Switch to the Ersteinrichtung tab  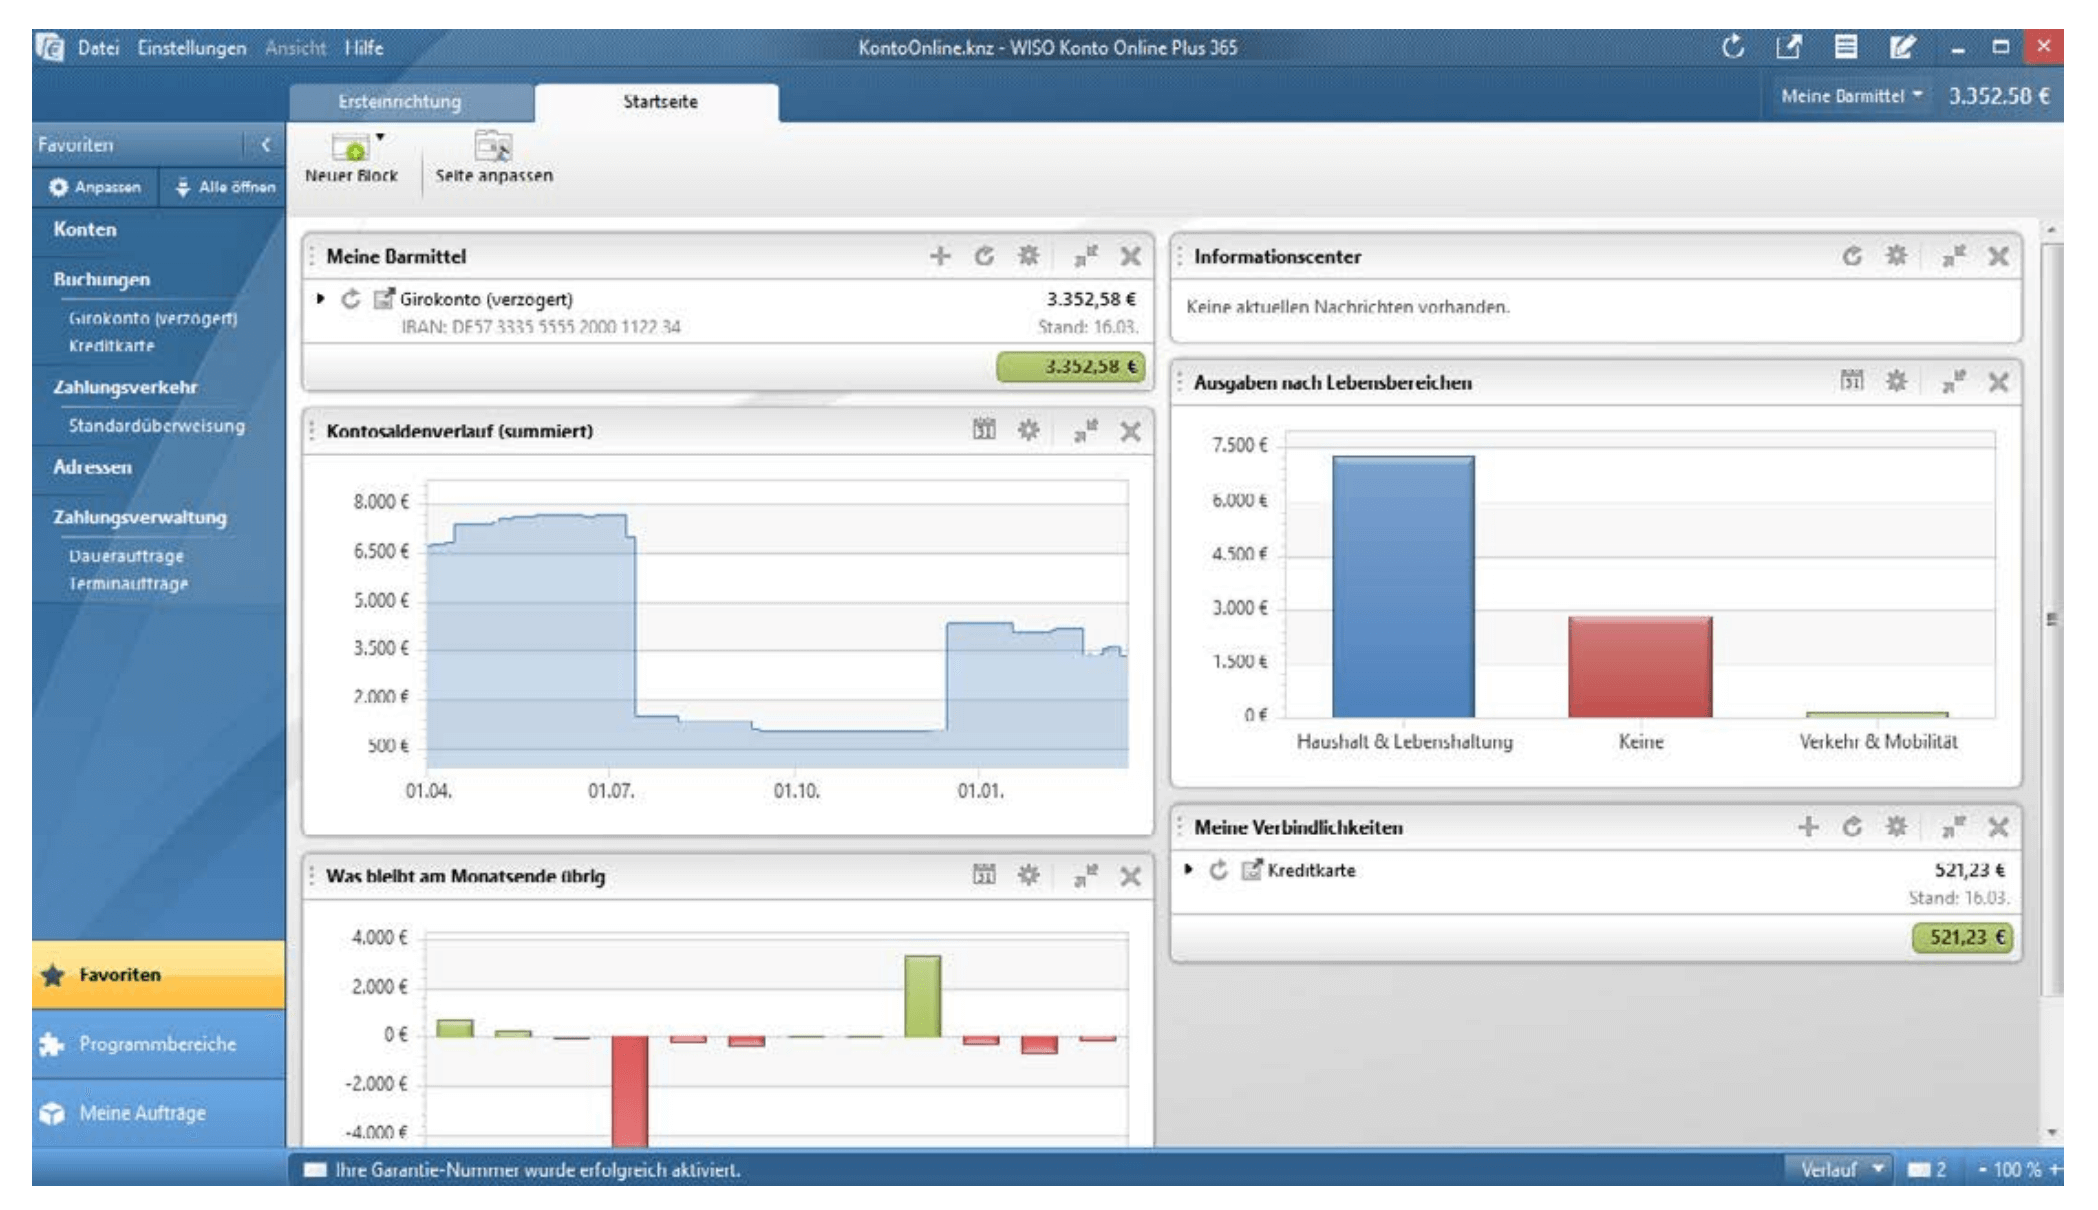(x=400, y=102)
